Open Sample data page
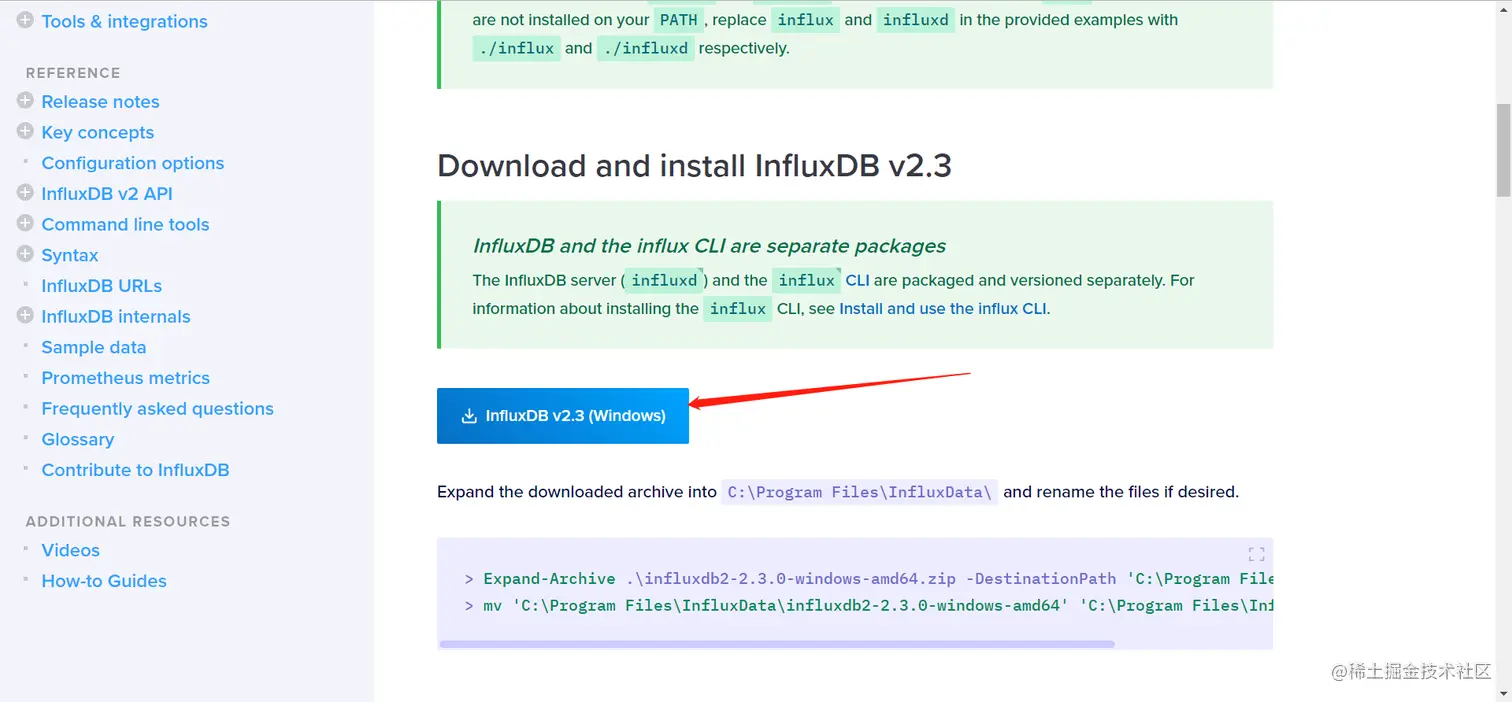 click(x=93, y=347)
